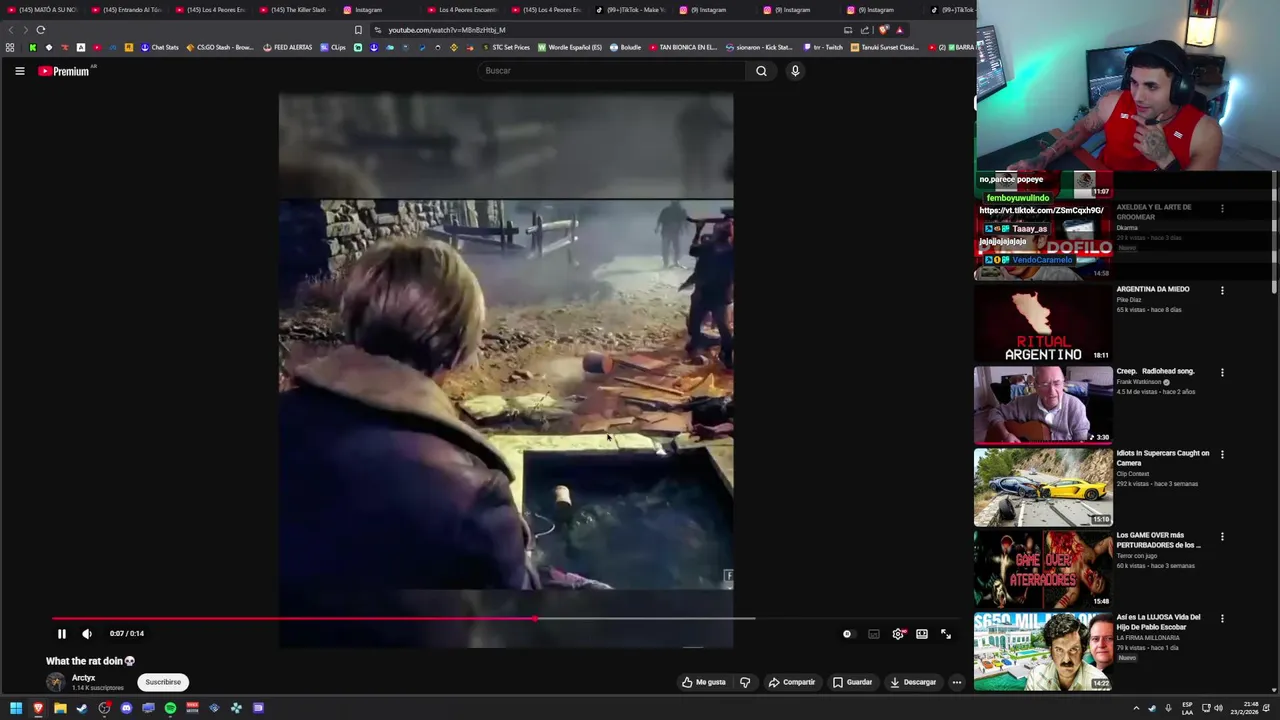The image size is (1280, 720).
Task: Switch to the TikTok - Make Your Day tab
Action: [x=631, y=10]
